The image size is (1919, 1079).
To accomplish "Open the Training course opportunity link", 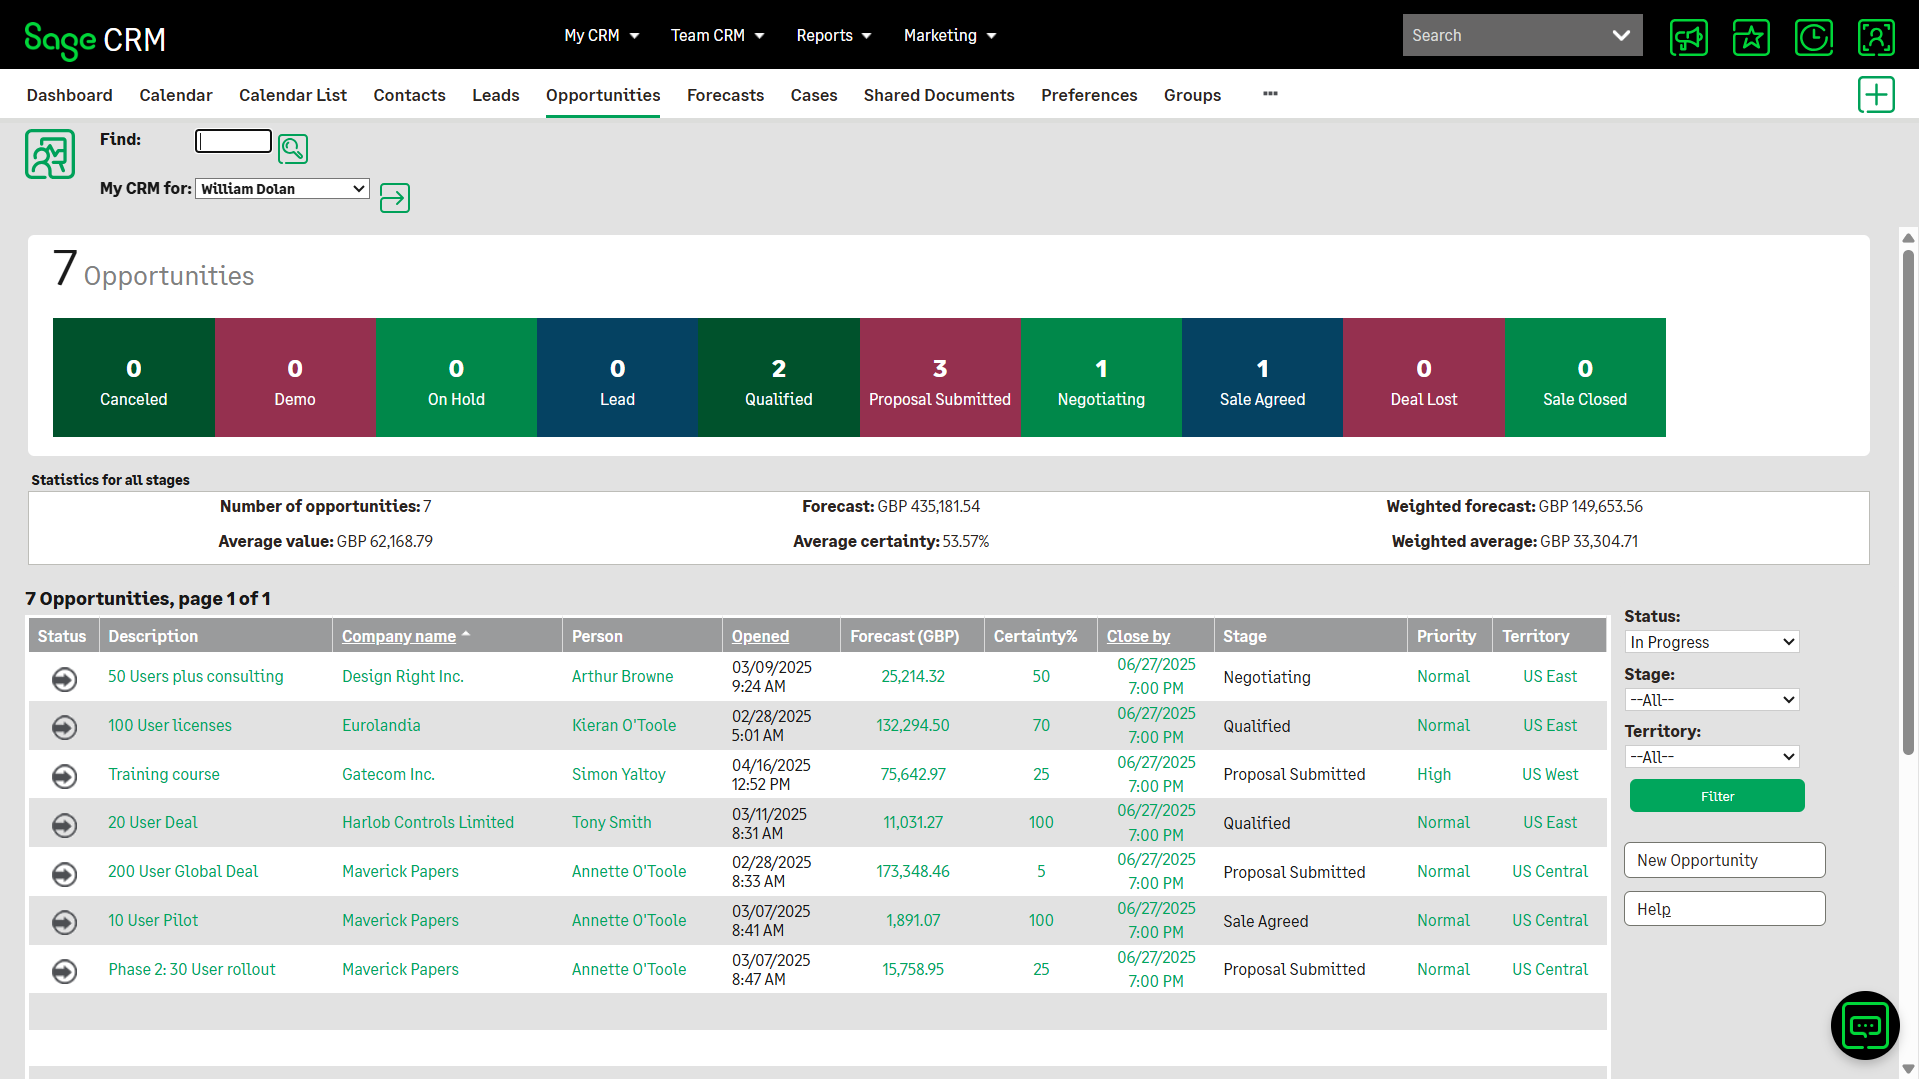I will (164, 775).
